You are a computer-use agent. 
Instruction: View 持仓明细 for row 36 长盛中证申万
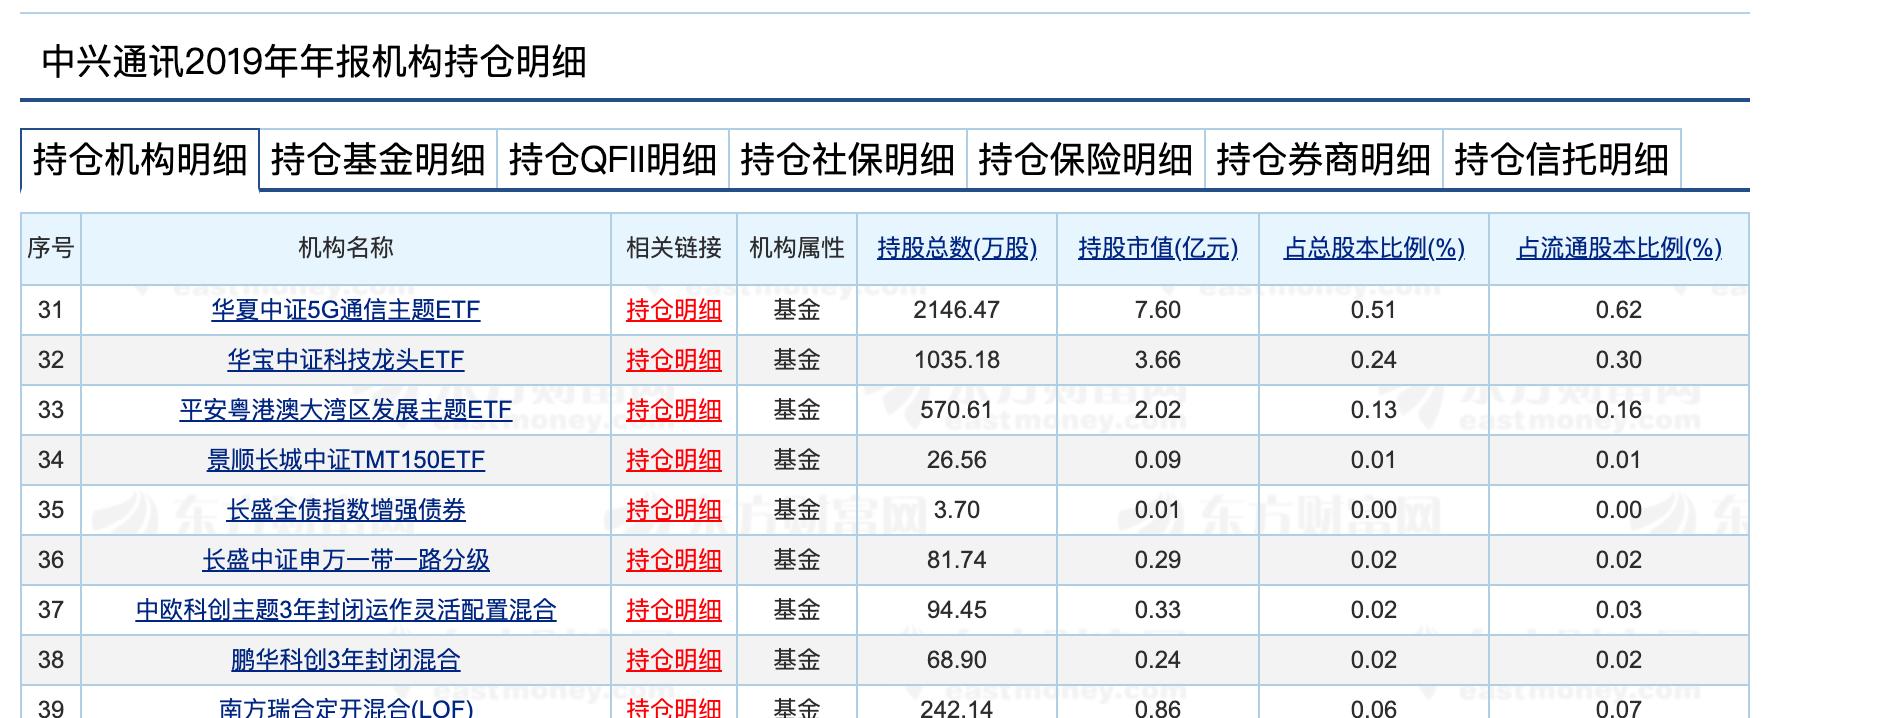click(x=674, y=560)
